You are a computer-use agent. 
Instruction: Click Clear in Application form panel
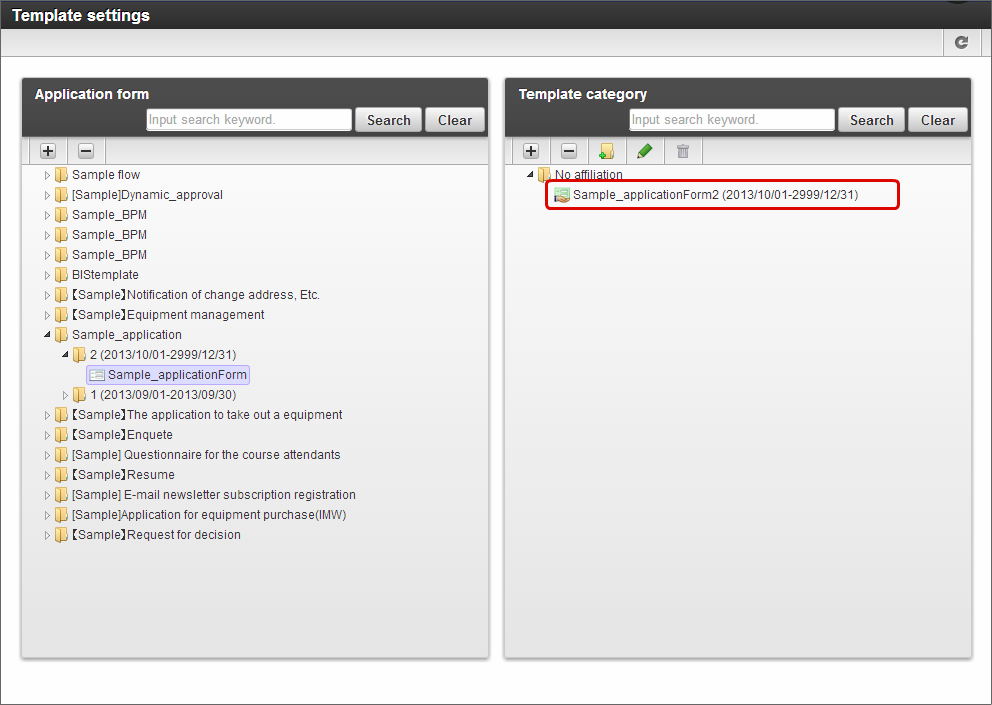[455, 120]
